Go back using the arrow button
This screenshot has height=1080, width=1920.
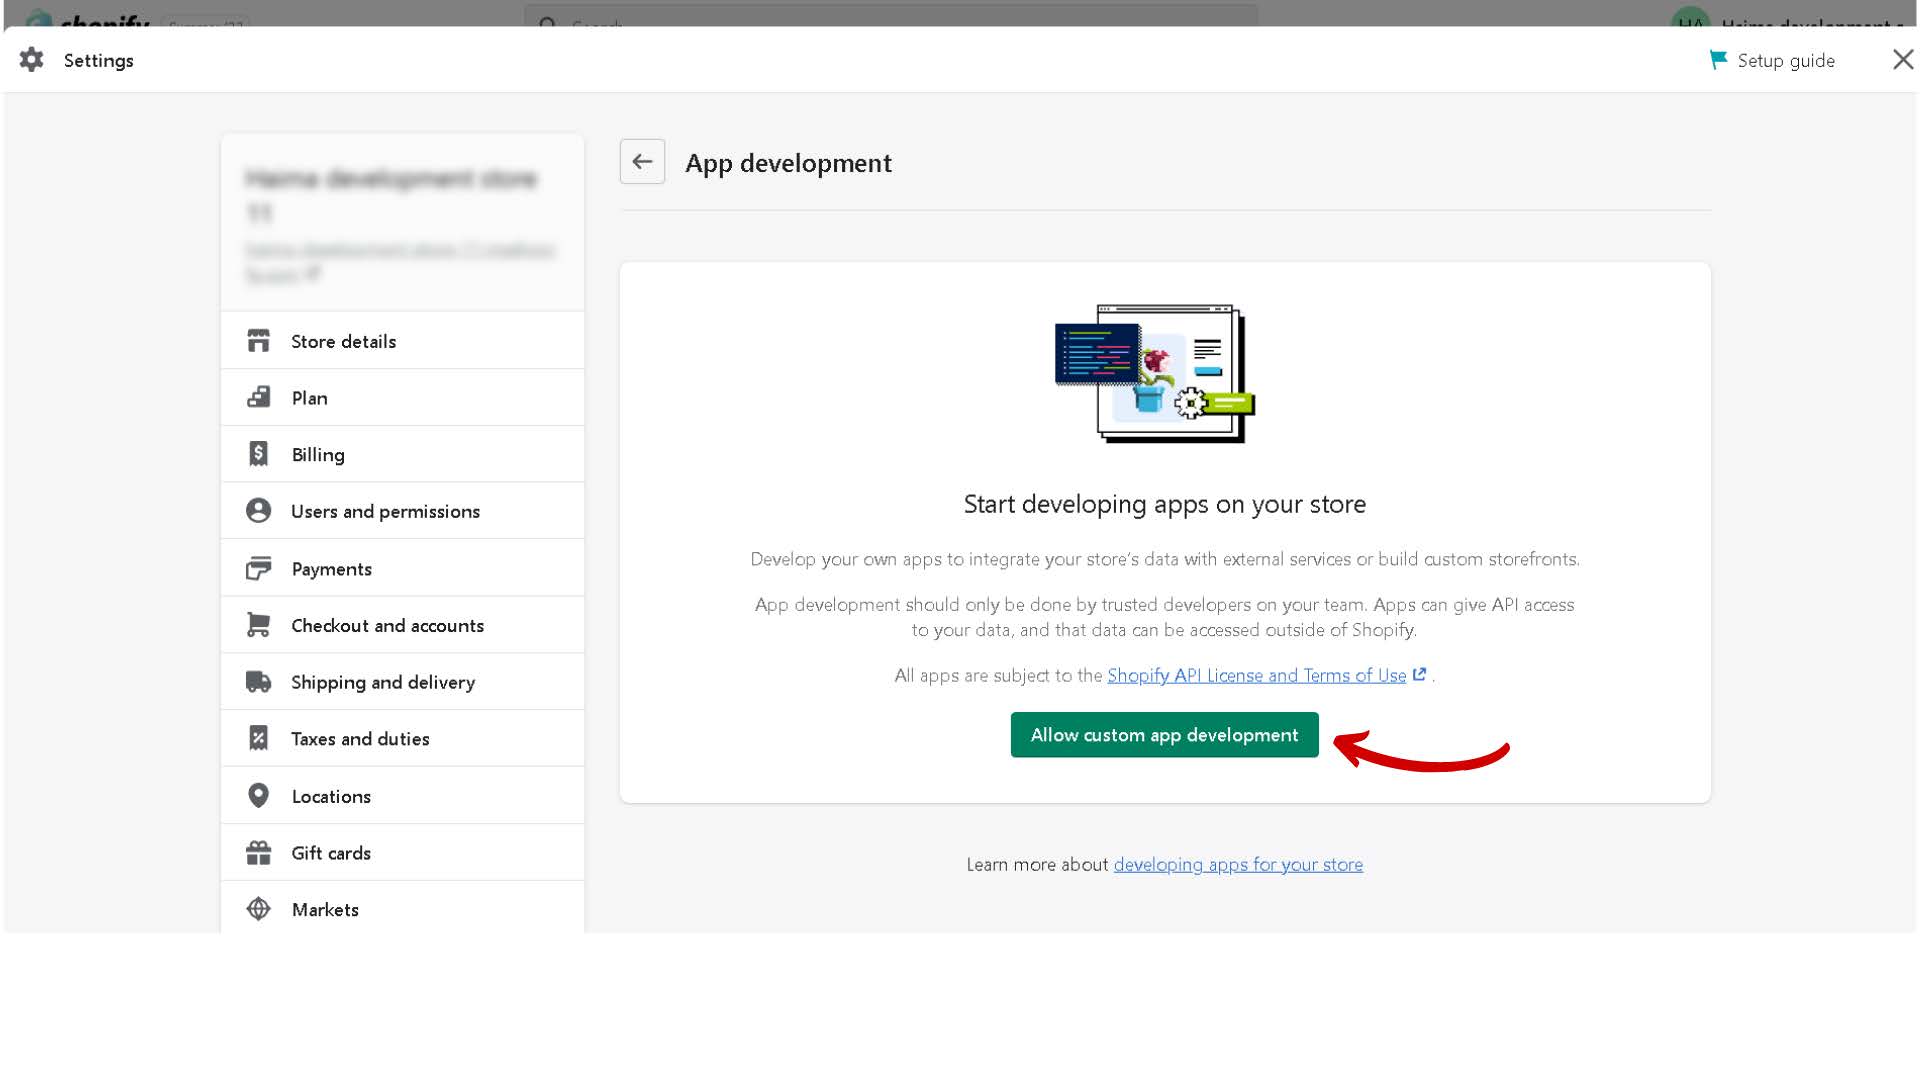point(642,162)
